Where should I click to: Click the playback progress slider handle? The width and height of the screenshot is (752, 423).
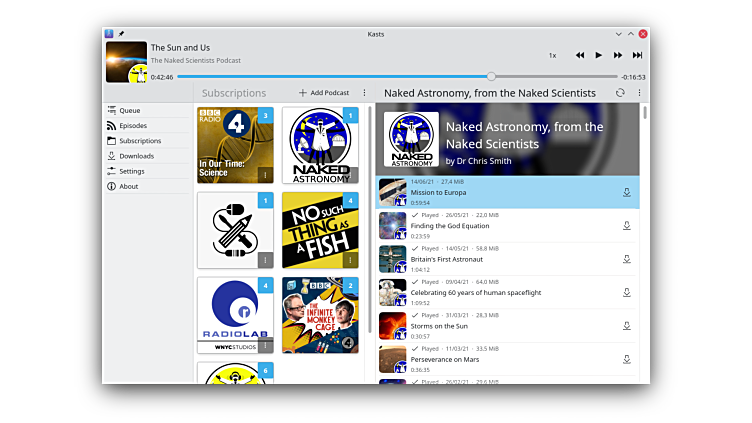[x=491, y=76]
